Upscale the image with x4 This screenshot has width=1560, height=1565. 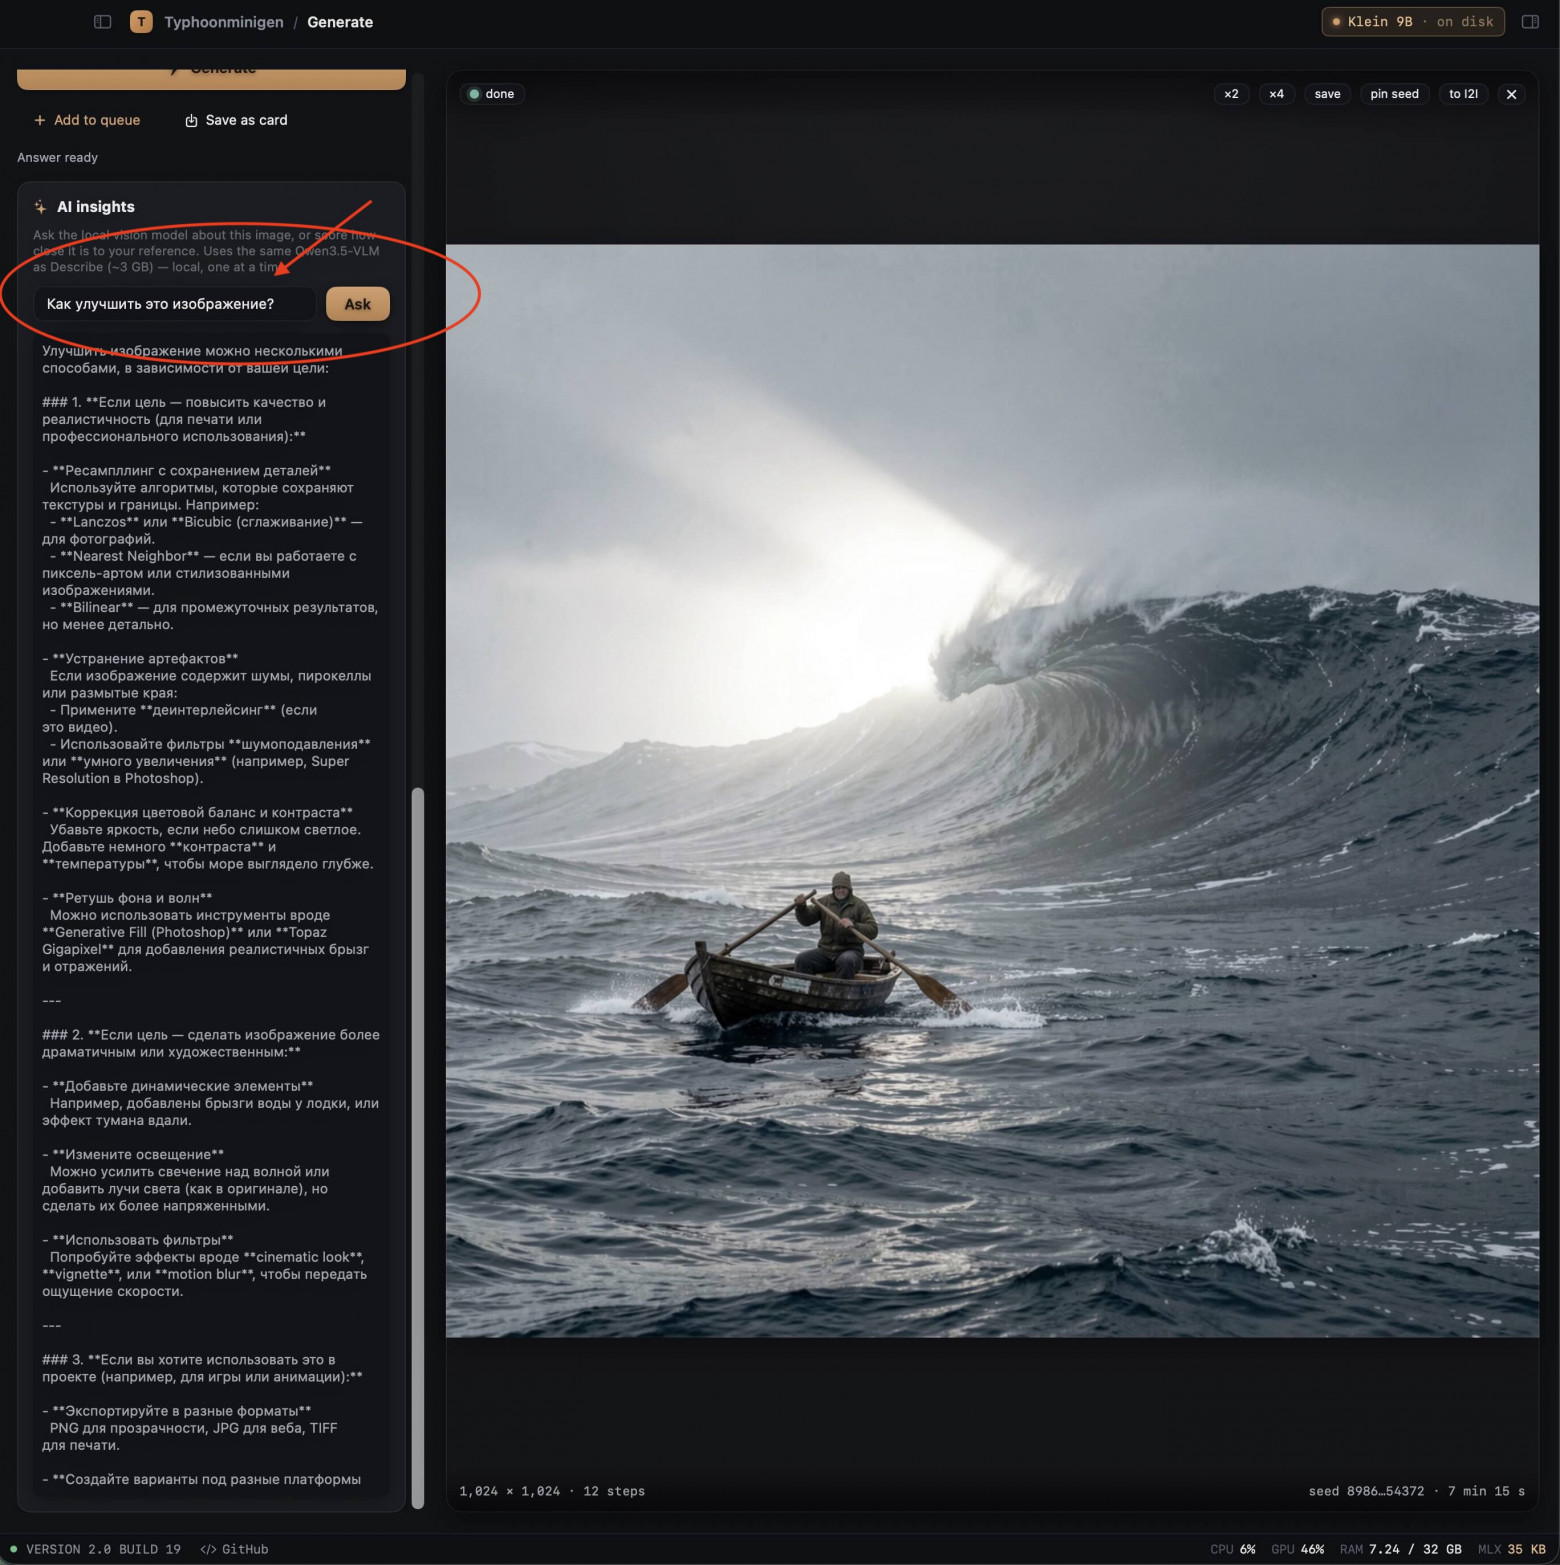pos(1276,94)
